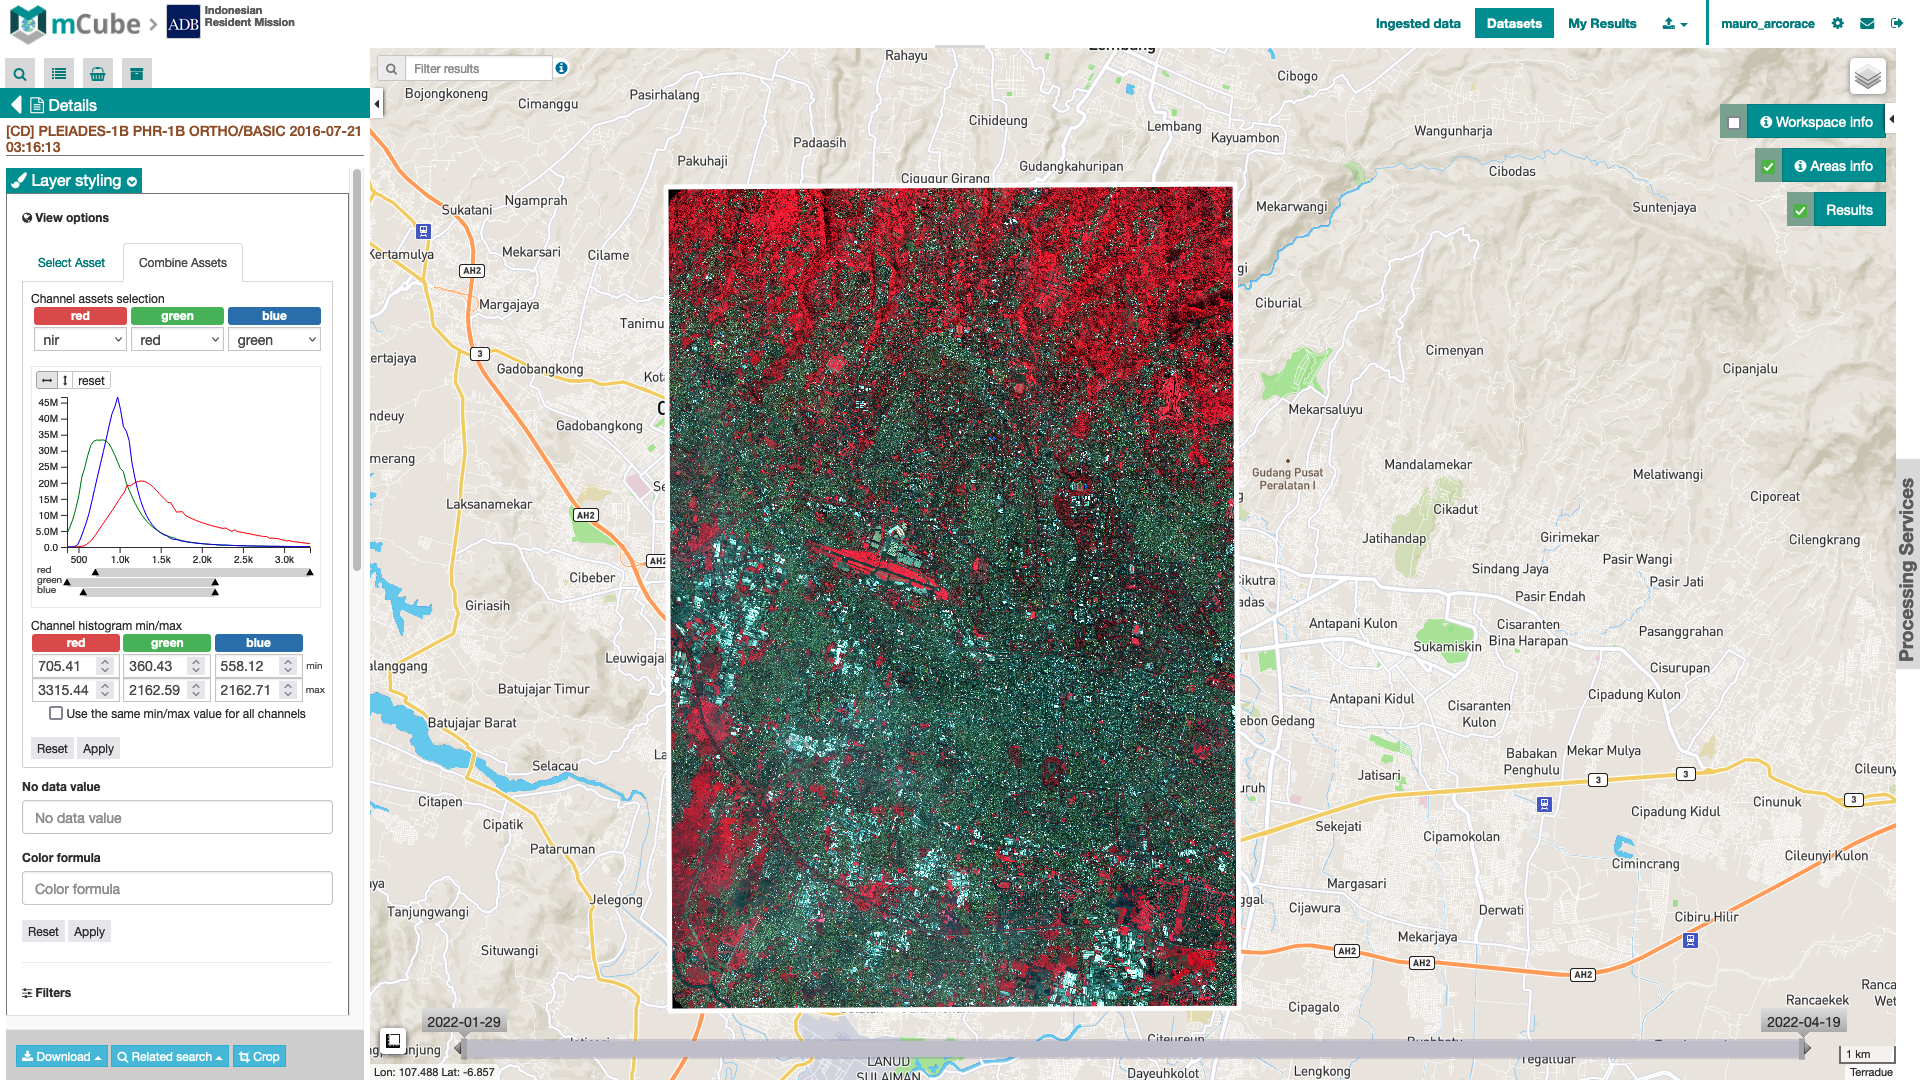
Task: Open the results list panel icon
Action: [58, 73]
